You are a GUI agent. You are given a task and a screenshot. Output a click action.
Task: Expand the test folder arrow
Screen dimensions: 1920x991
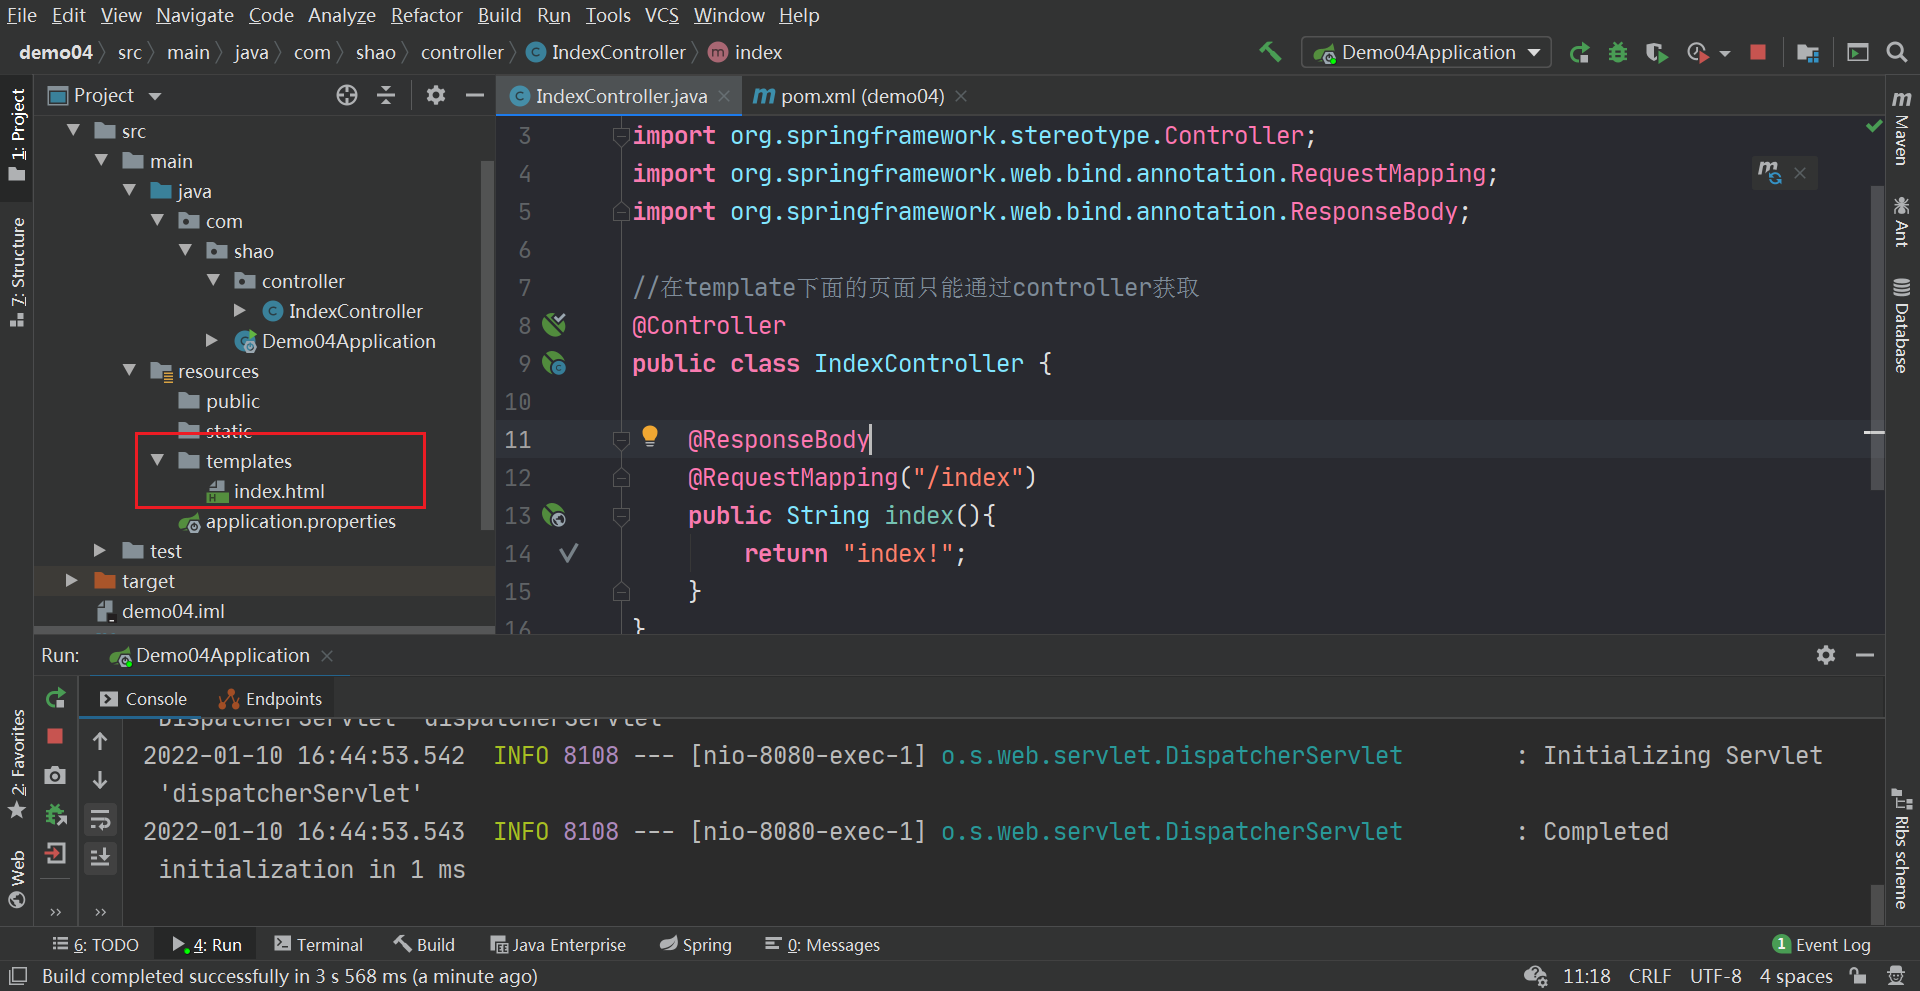click(99, 550)
